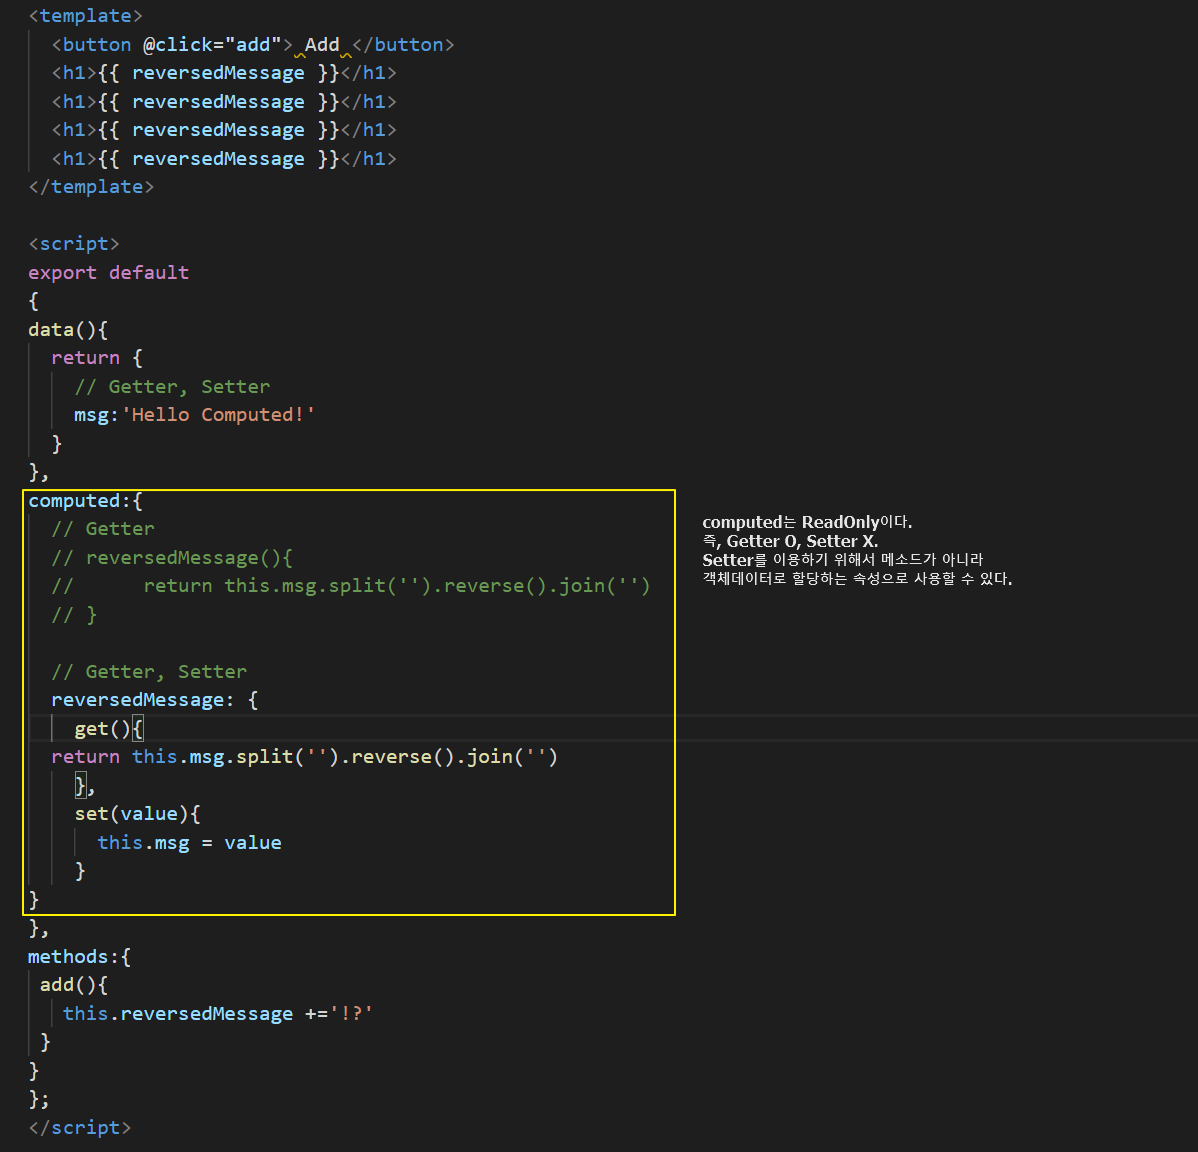
Task: Click the closing </script> tag
Action: [79, 1128]
